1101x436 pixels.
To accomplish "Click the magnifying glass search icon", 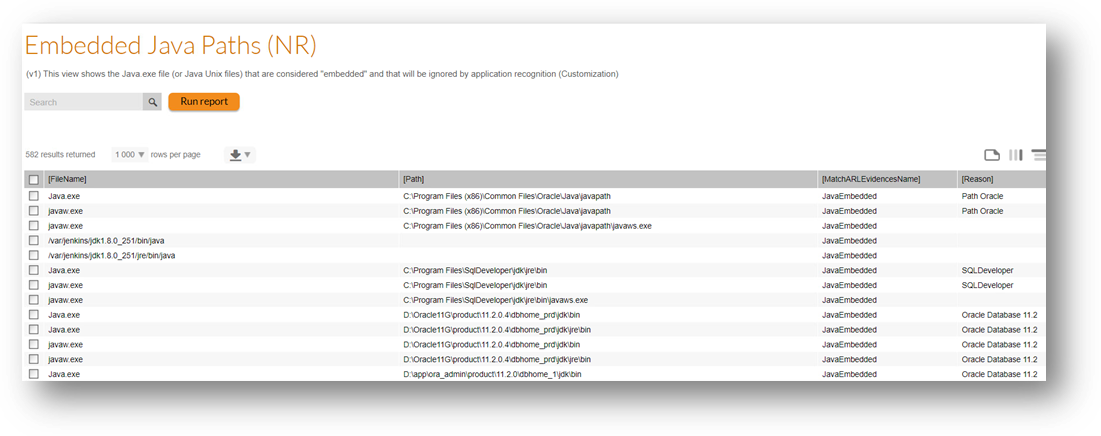I will click(152, 102).
